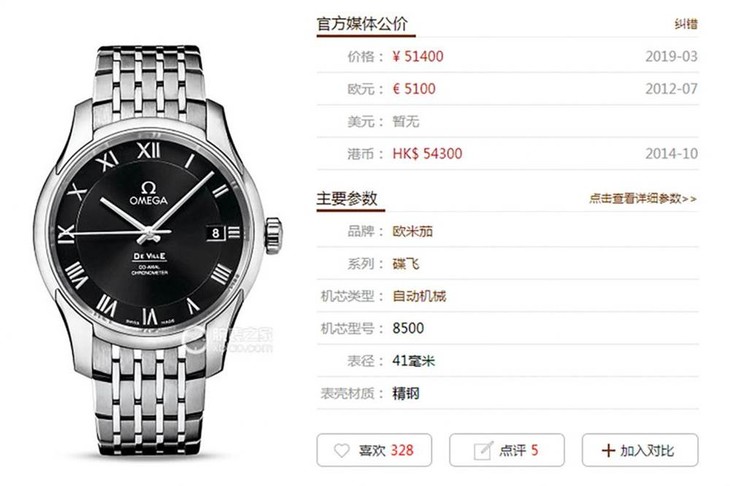Click the ¥ 51400 price value
Viewport: 730px width, 486px height.
[x=418, y=56]
